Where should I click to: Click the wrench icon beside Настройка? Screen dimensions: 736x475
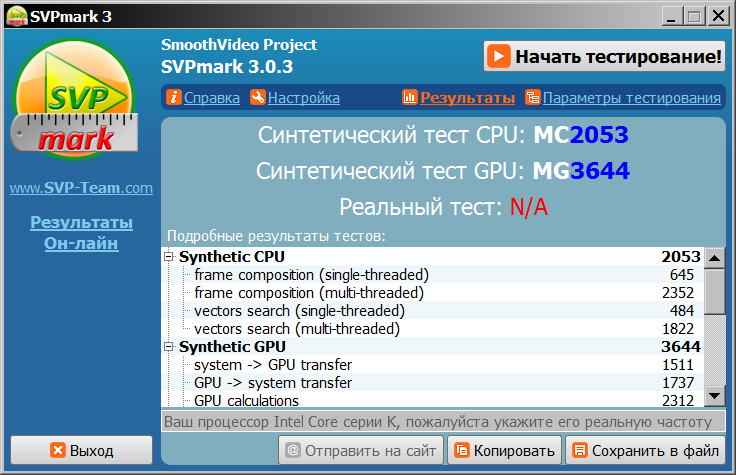tap(257, 98)
